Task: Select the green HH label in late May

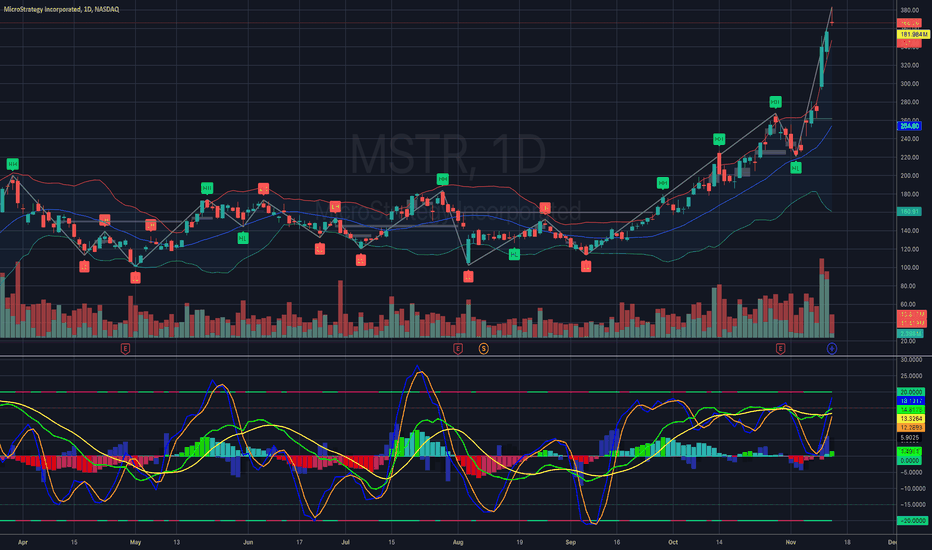Action: click(x=207, y=188)
